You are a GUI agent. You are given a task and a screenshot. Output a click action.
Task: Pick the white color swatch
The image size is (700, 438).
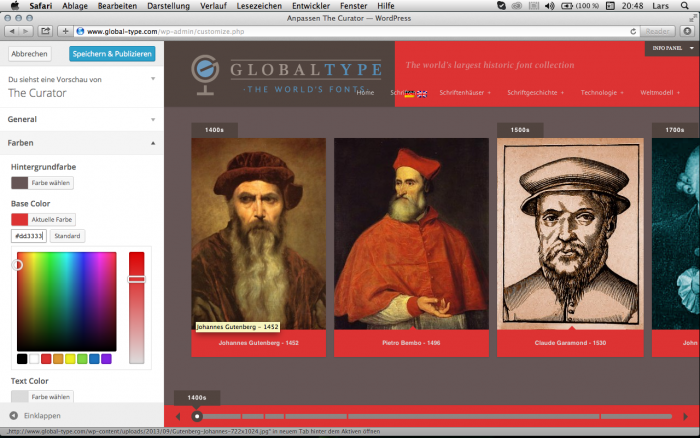pos(34,359)
